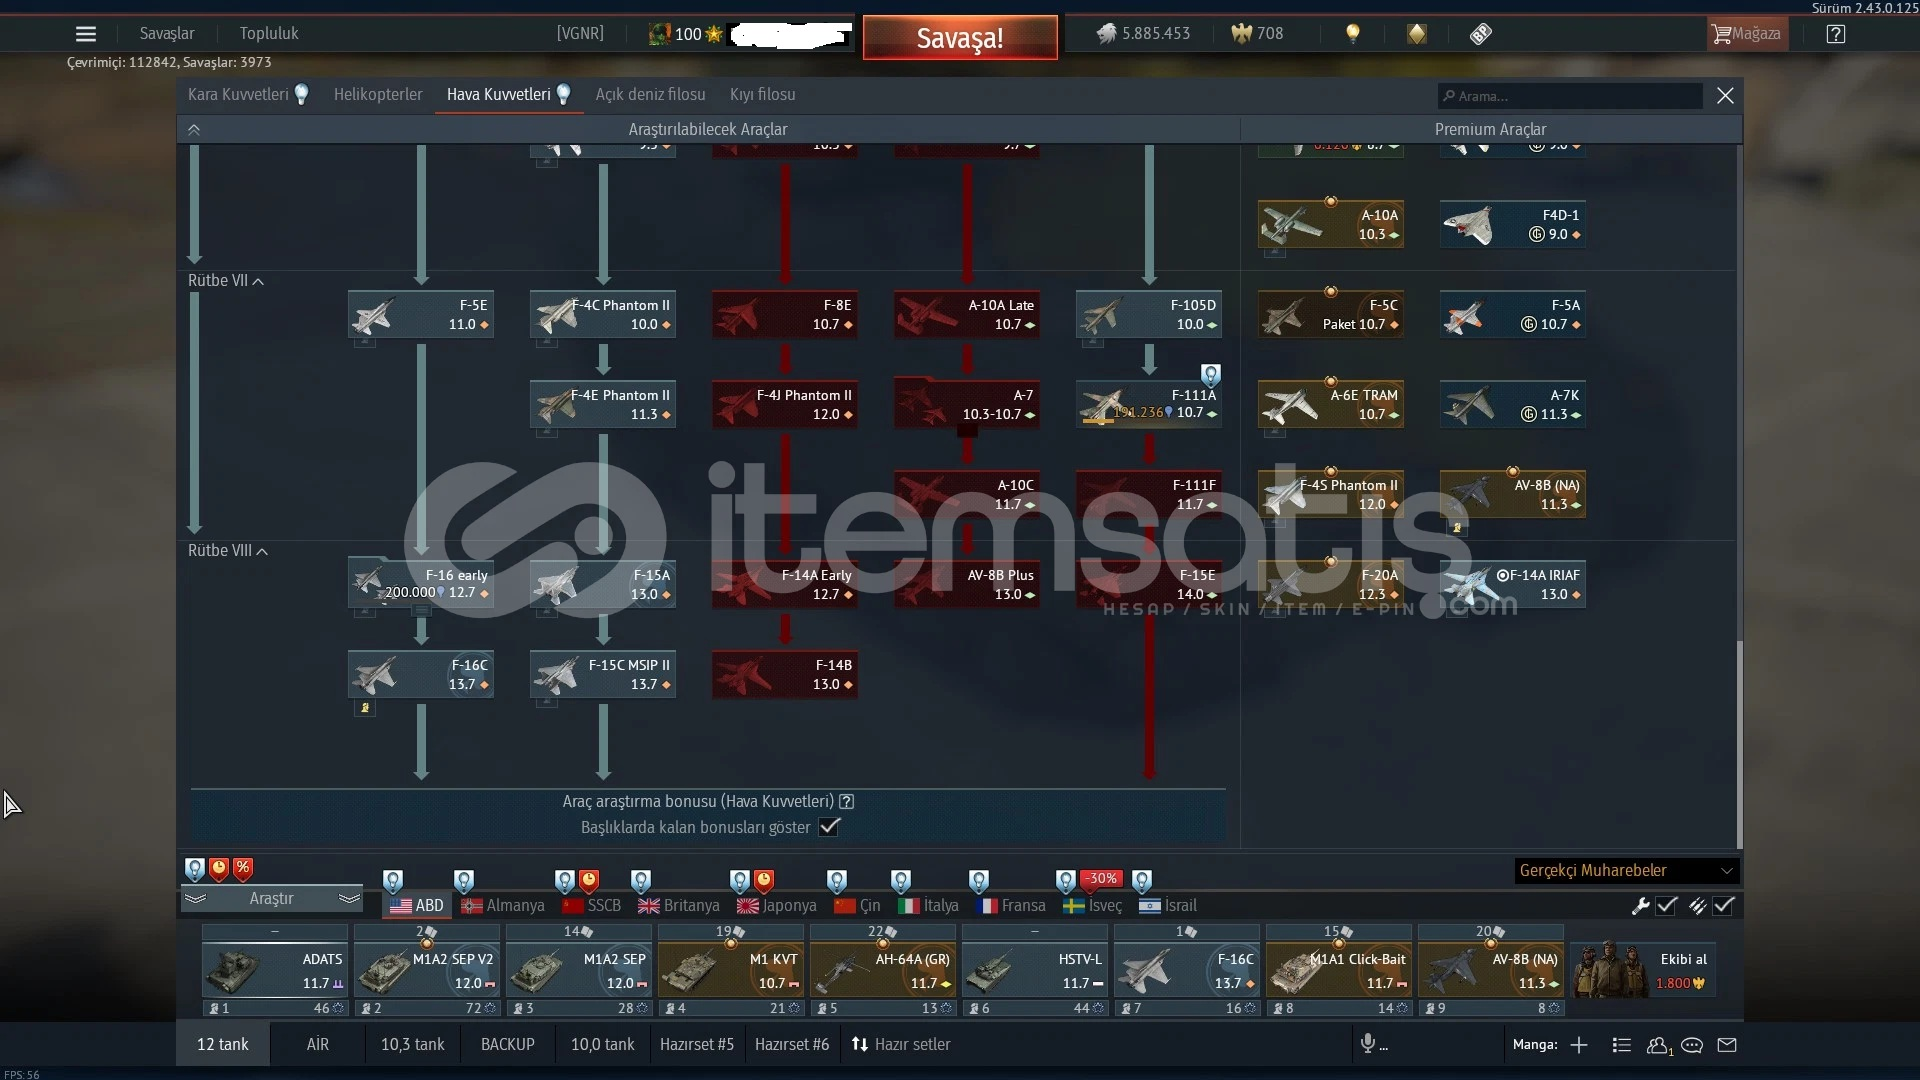Select the ADATS crew slot
Screen dimensions: 1920x1080
coord(275,969)
